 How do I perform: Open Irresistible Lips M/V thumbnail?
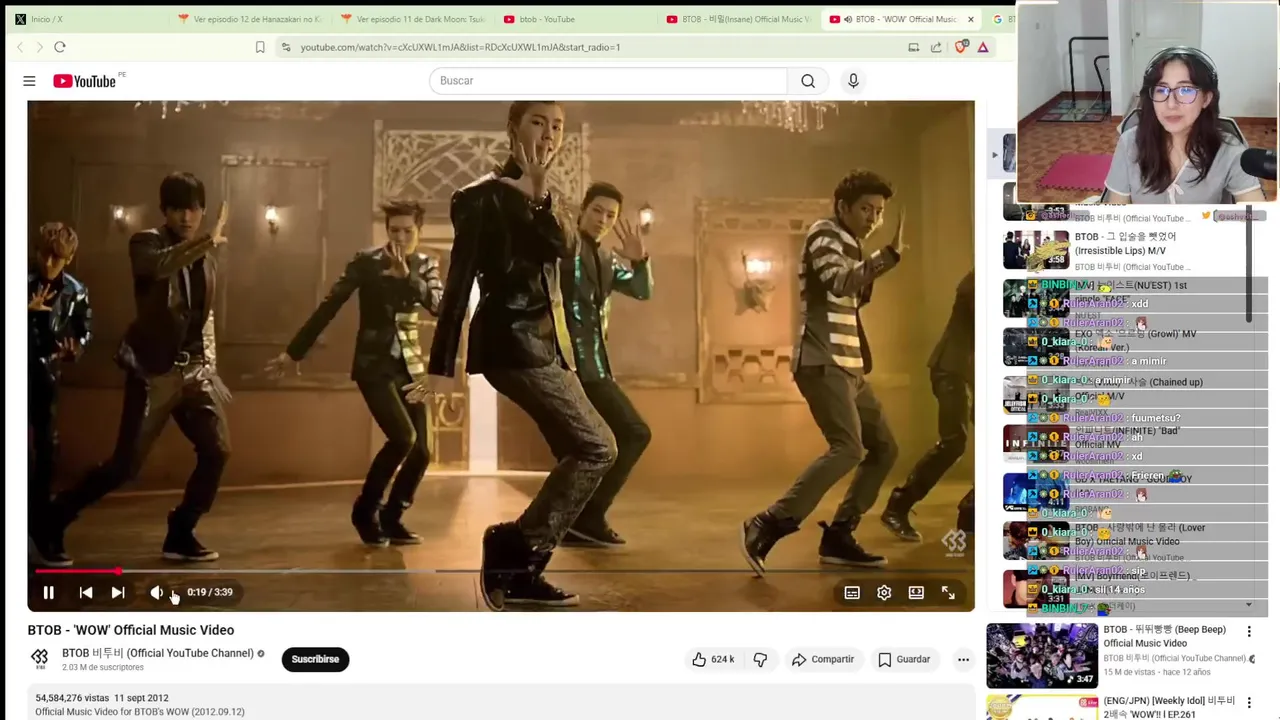click(x=1036, y=250)
